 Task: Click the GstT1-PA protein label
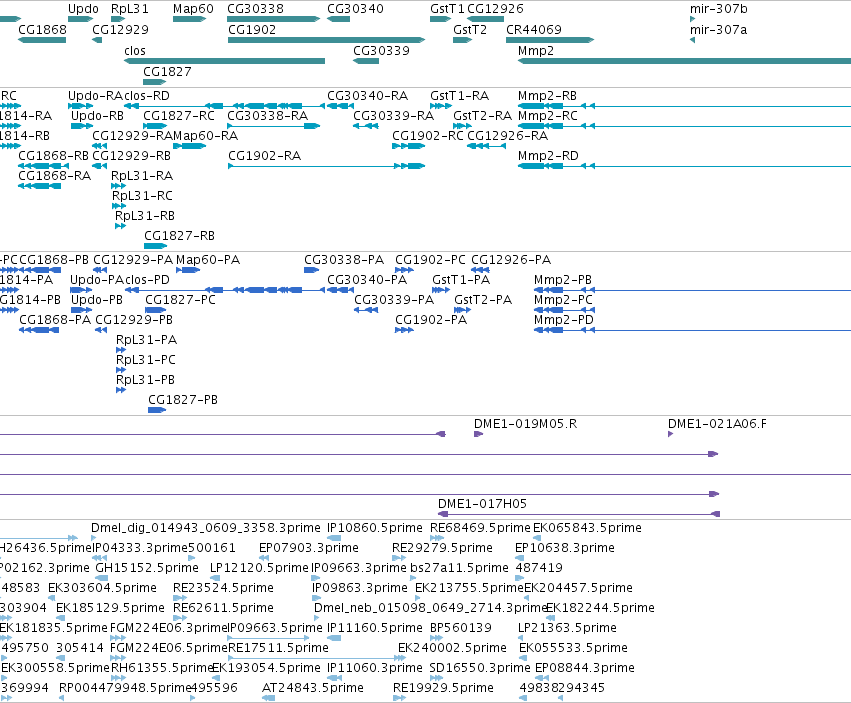(461, 280)
